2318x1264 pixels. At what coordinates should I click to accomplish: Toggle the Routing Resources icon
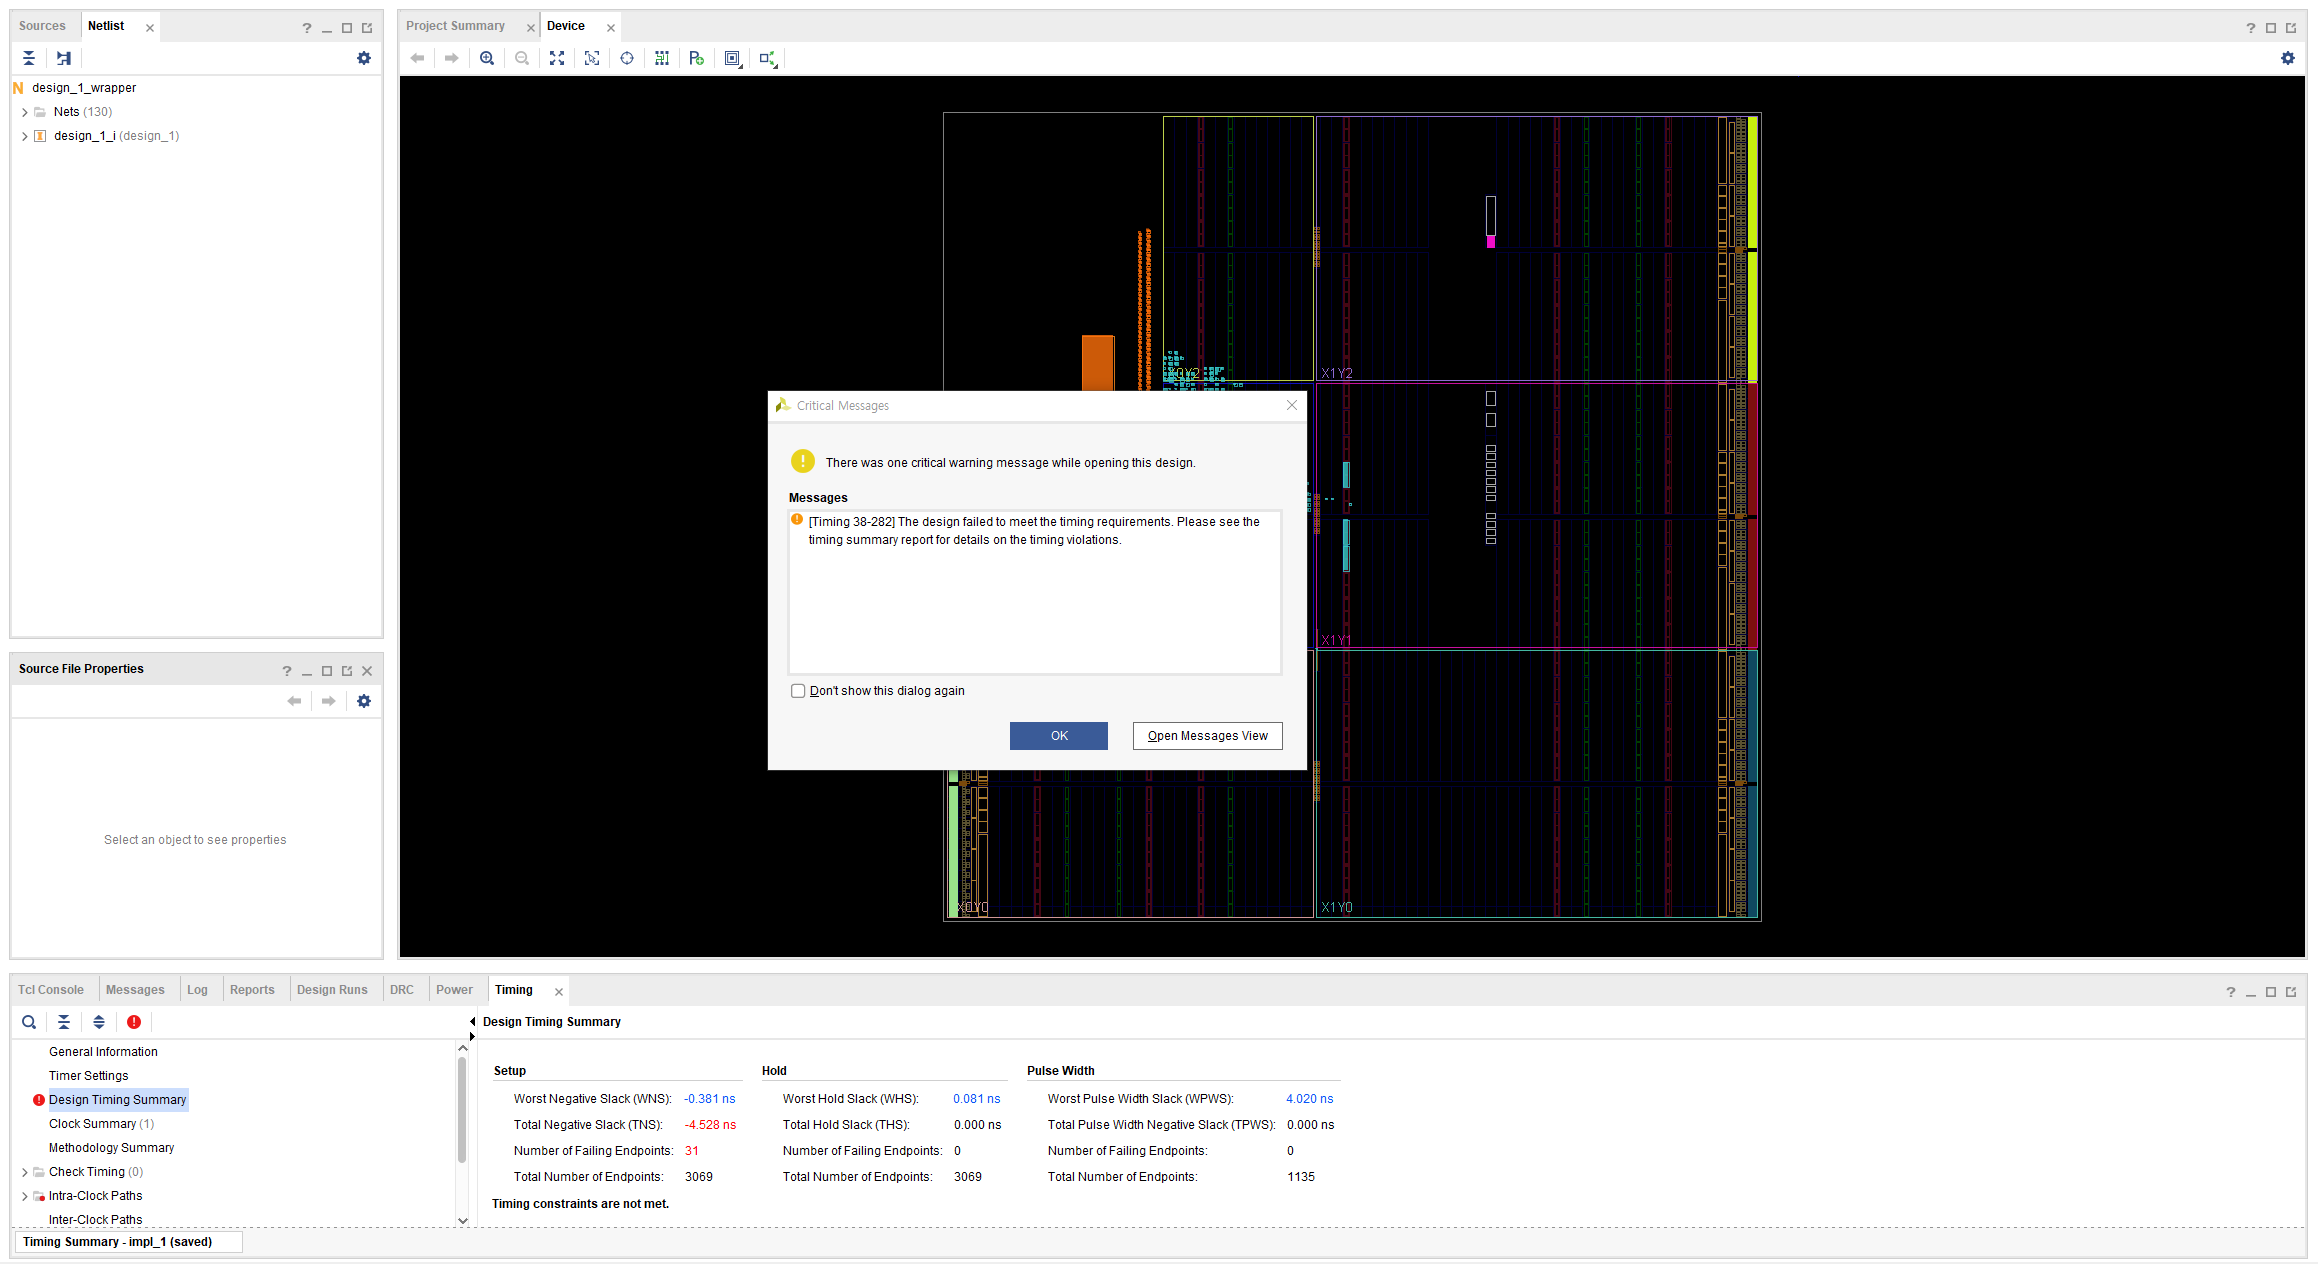(x=662, y=58)
